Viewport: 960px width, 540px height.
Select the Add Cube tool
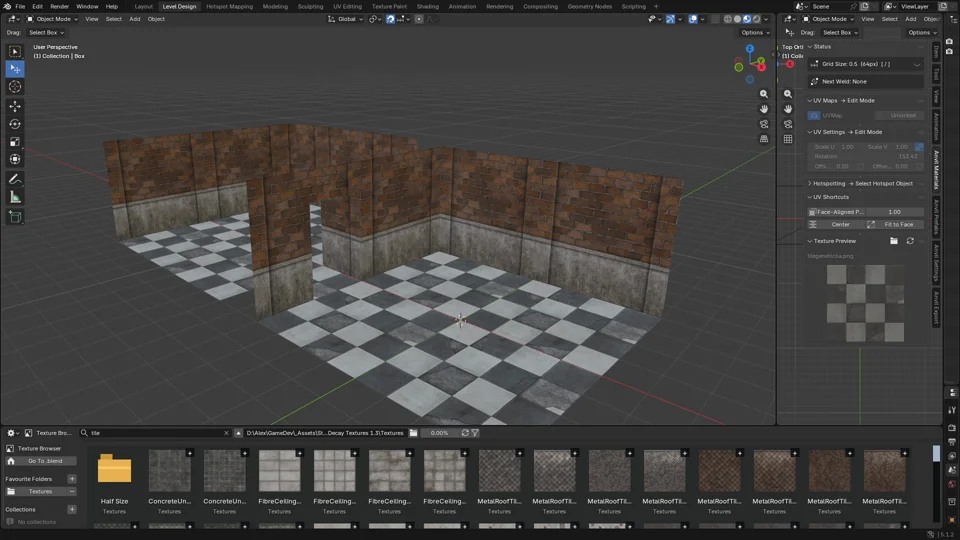tap(15, 217)
